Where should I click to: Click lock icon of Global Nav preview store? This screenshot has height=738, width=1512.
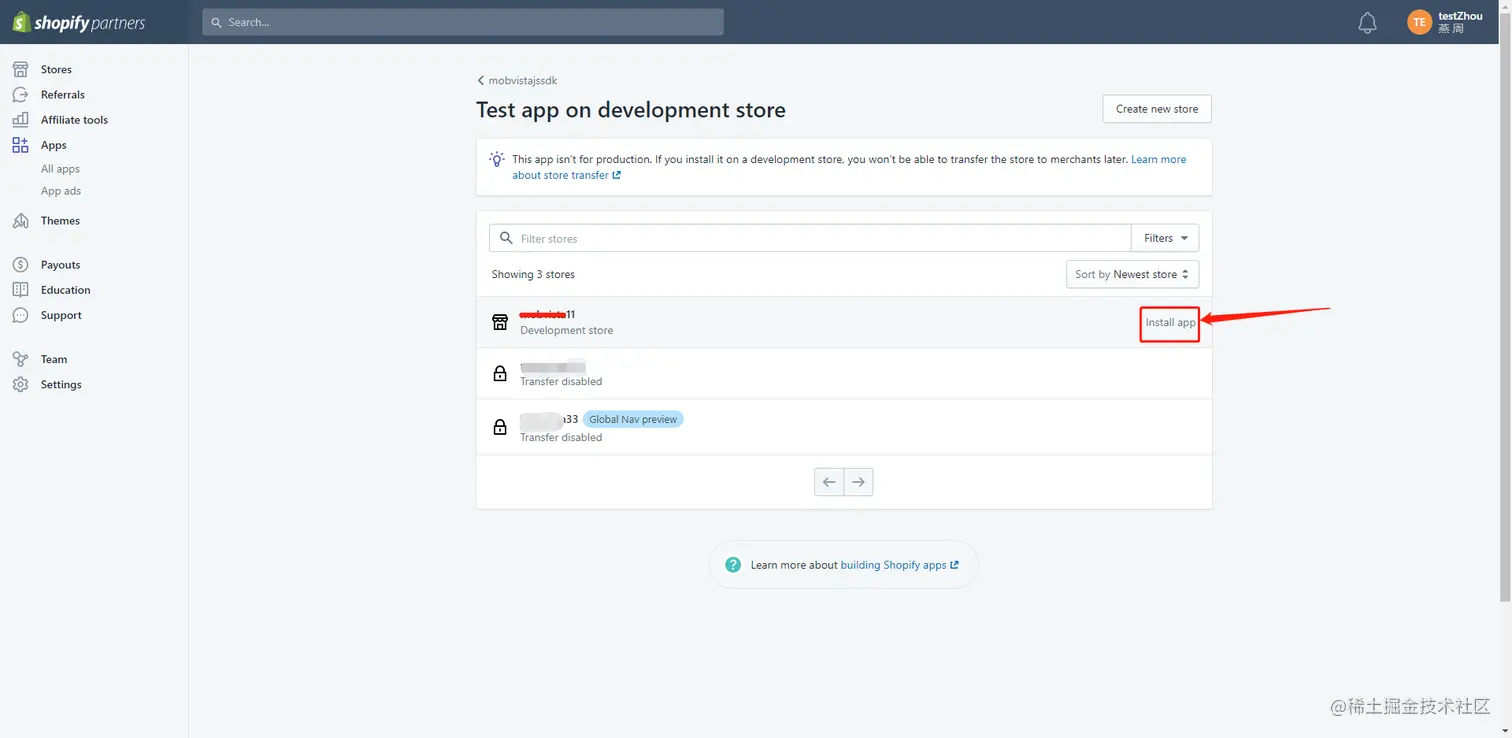[x=500, y=427]
